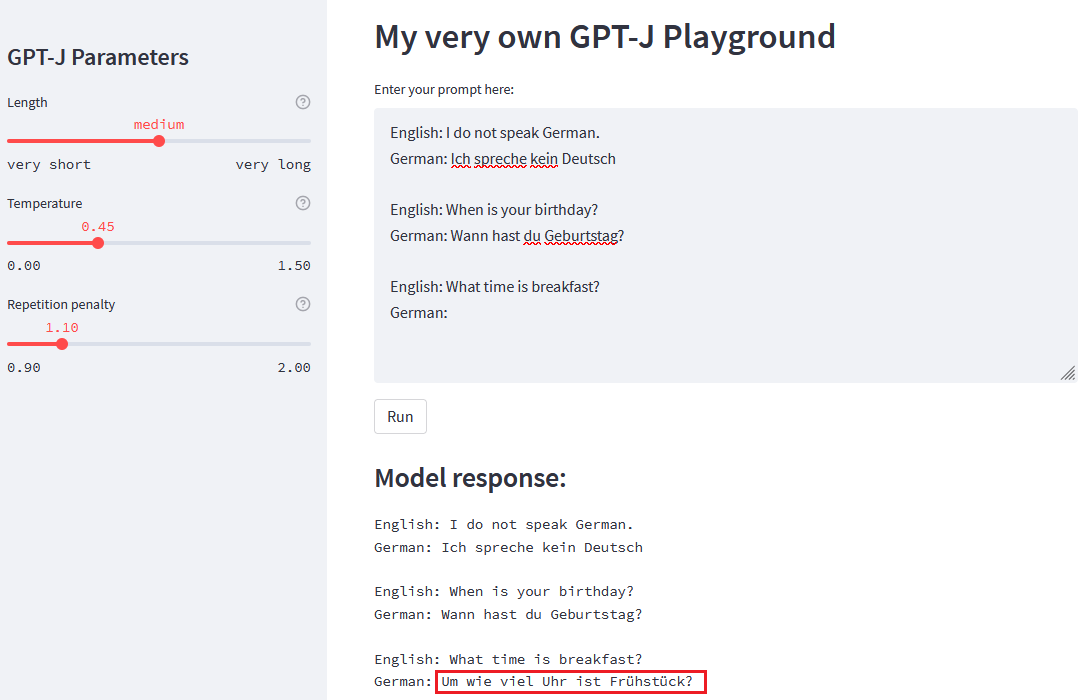Click the '1.10' repetition penalty value
Viewport: 1085px width, 700px height.
tap(62, 327)
